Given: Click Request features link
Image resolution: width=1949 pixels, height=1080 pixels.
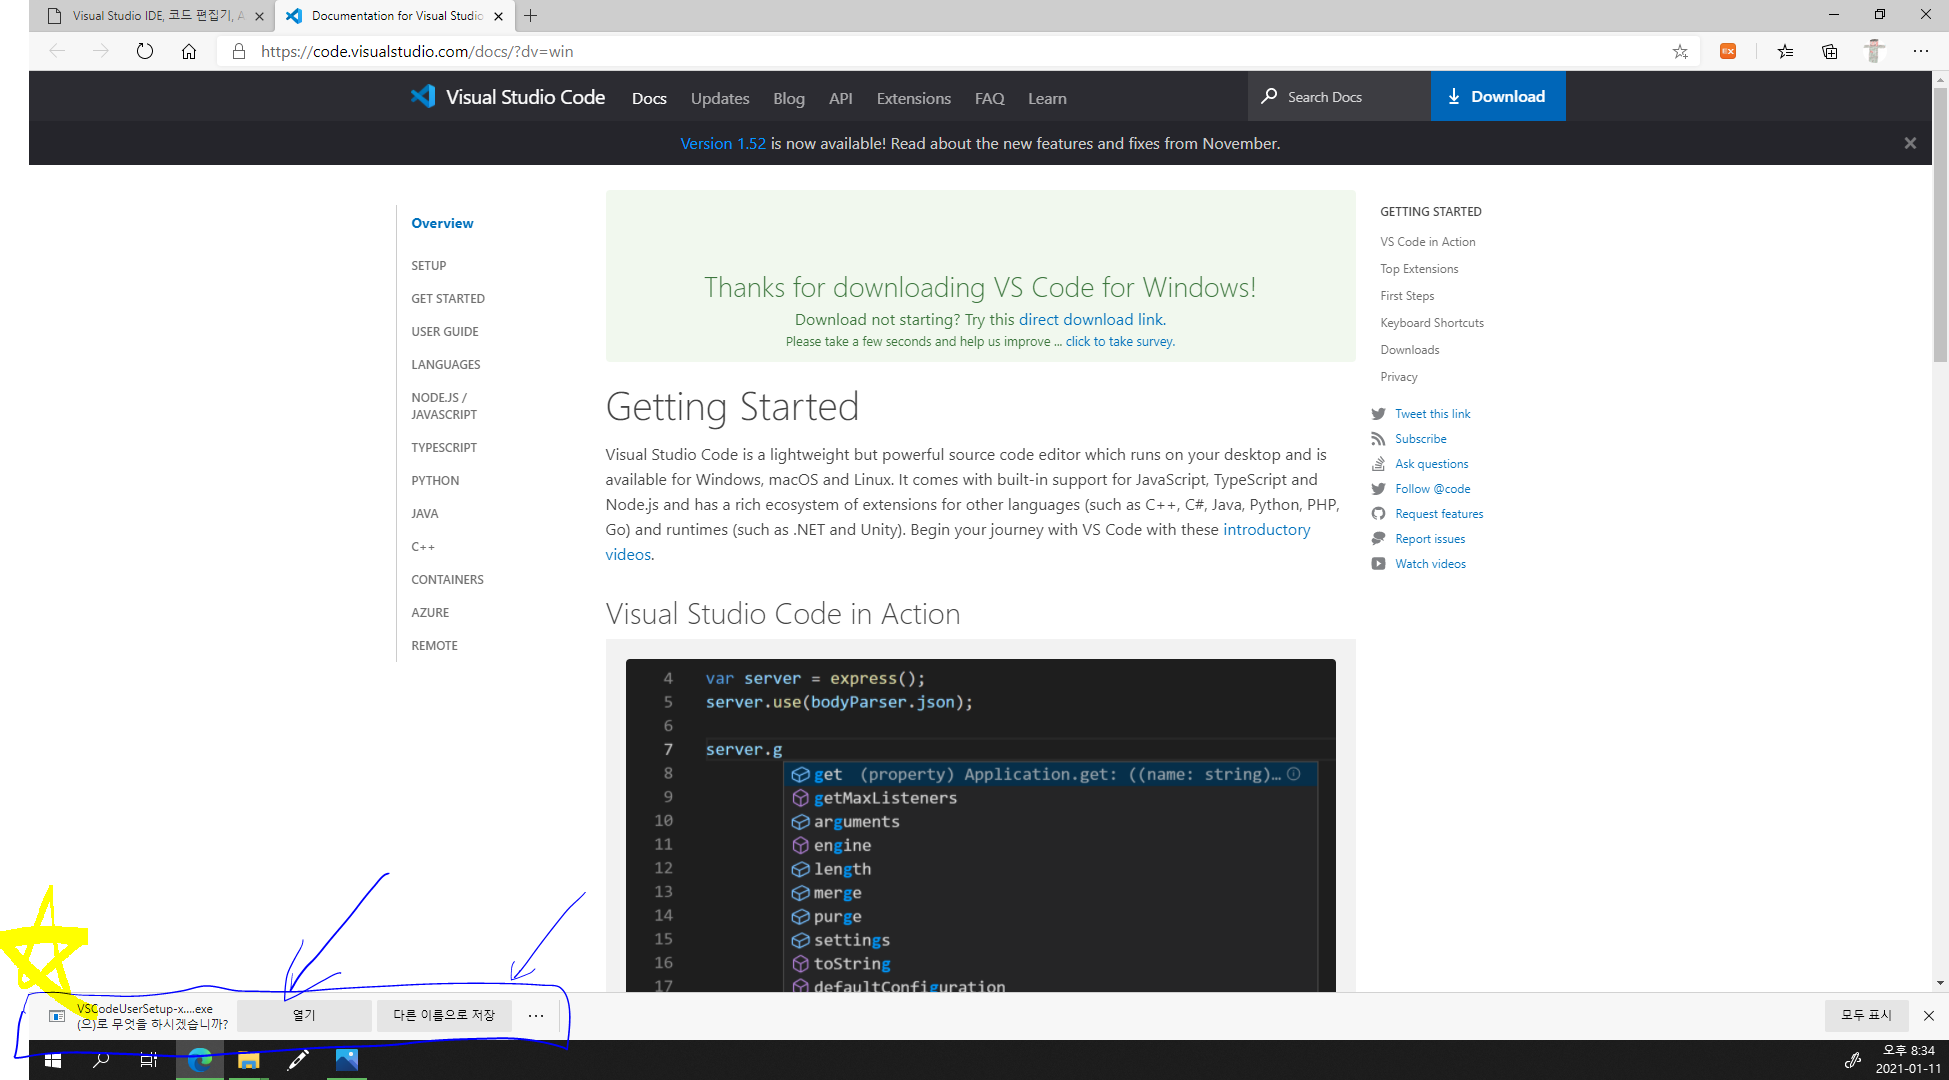Looking at the screenshot, I should point(1439,513).
